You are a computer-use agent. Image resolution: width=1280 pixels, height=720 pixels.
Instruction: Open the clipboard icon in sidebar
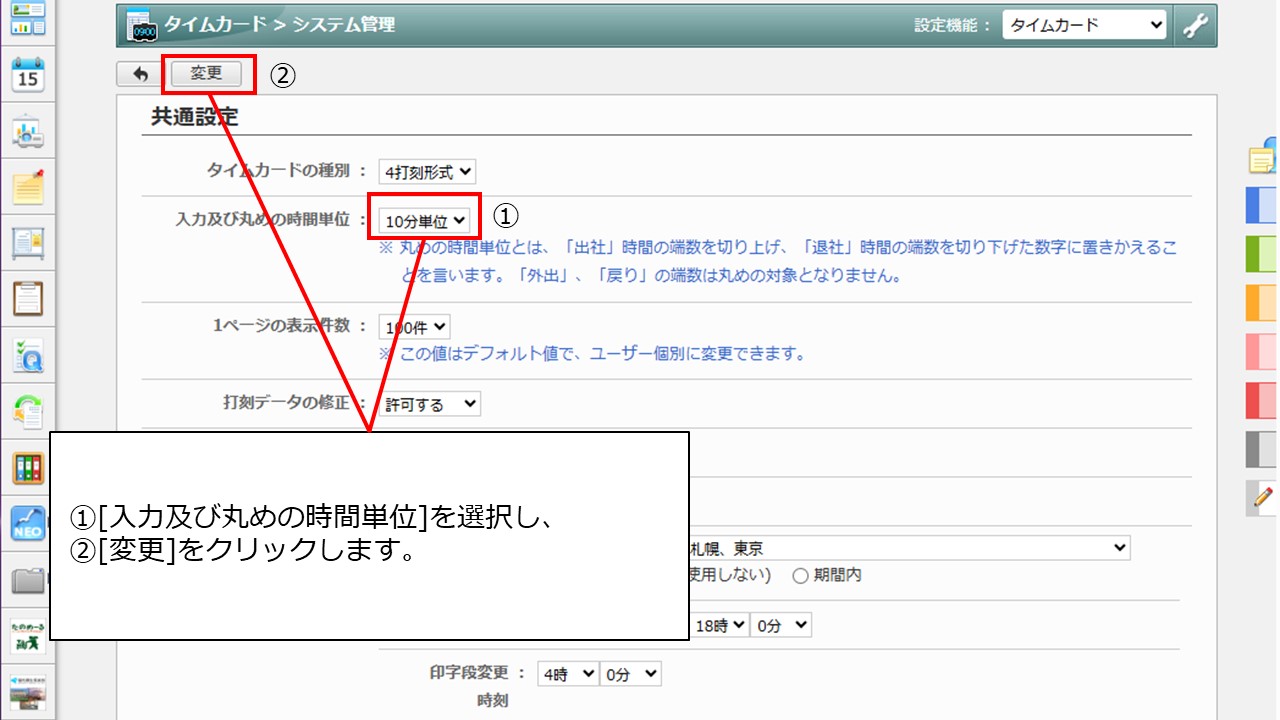(28, 297)
